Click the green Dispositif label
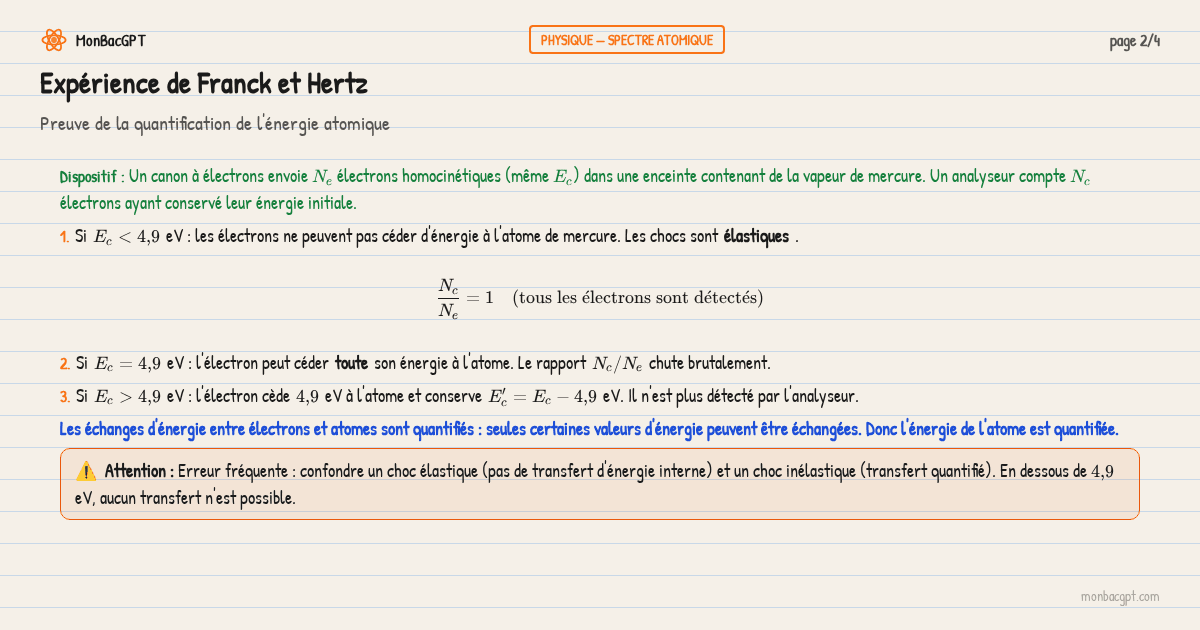 89,177
